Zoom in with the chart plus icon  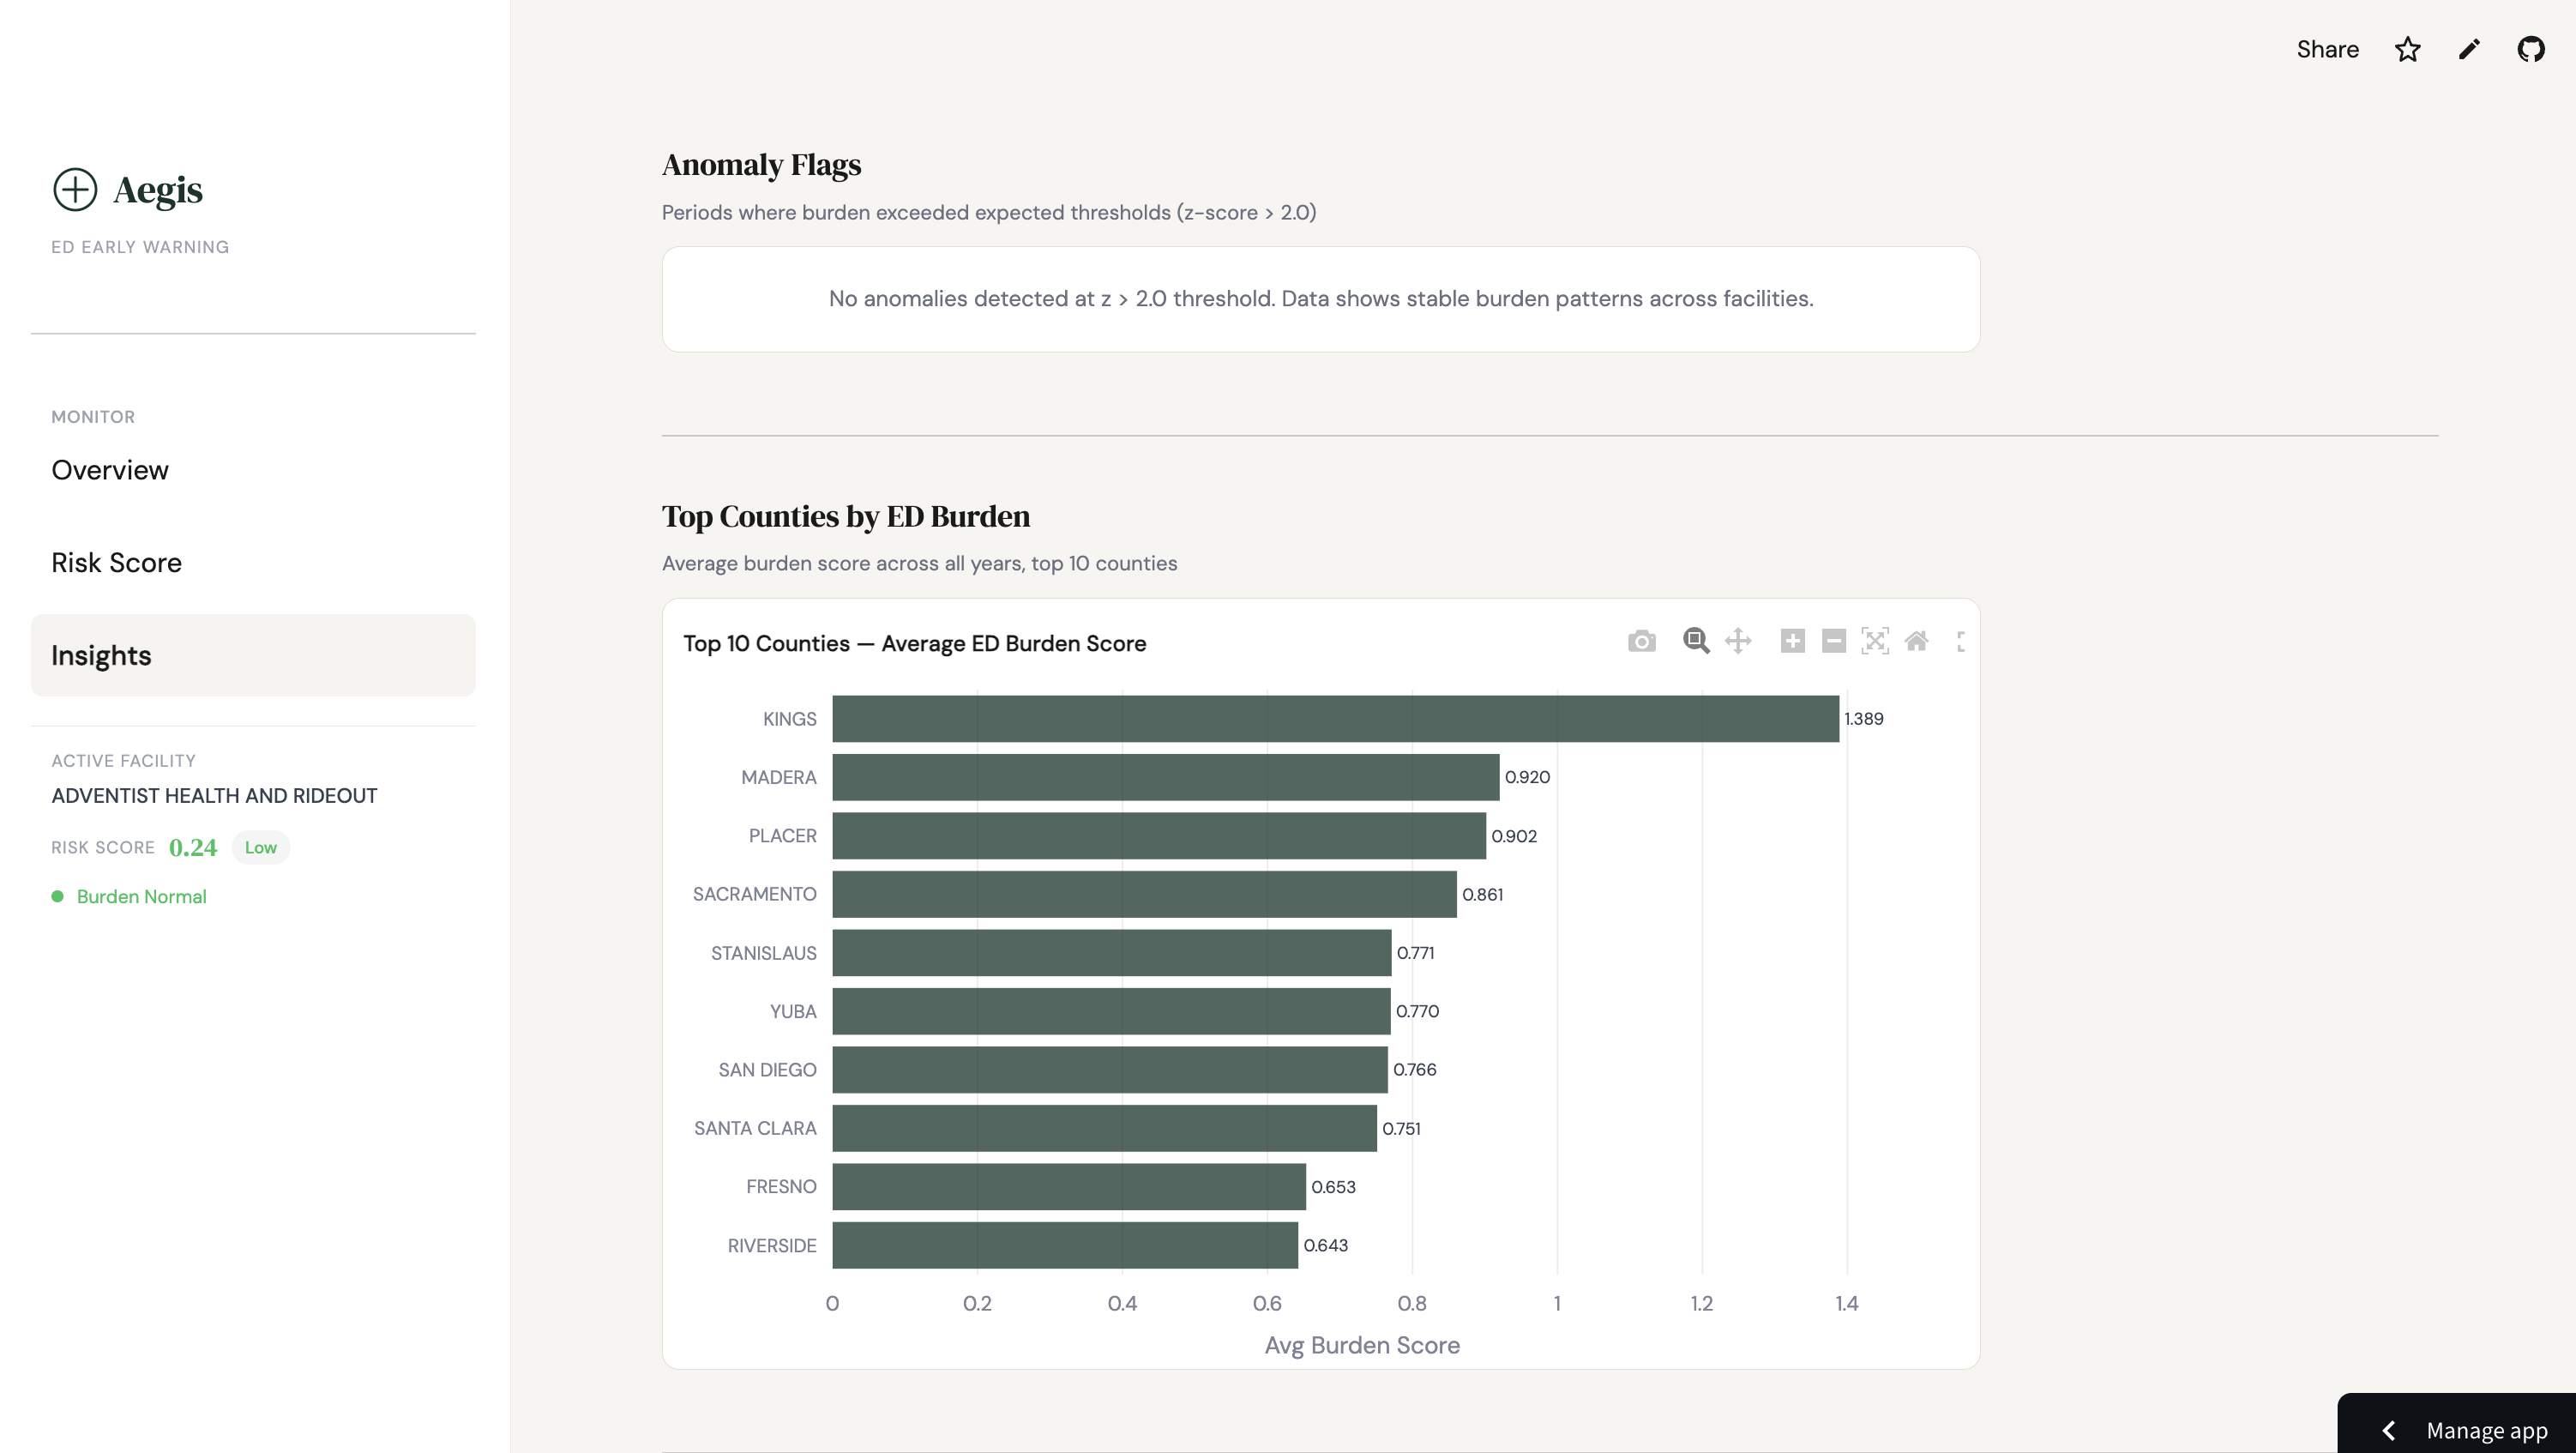coord(1792,641)
